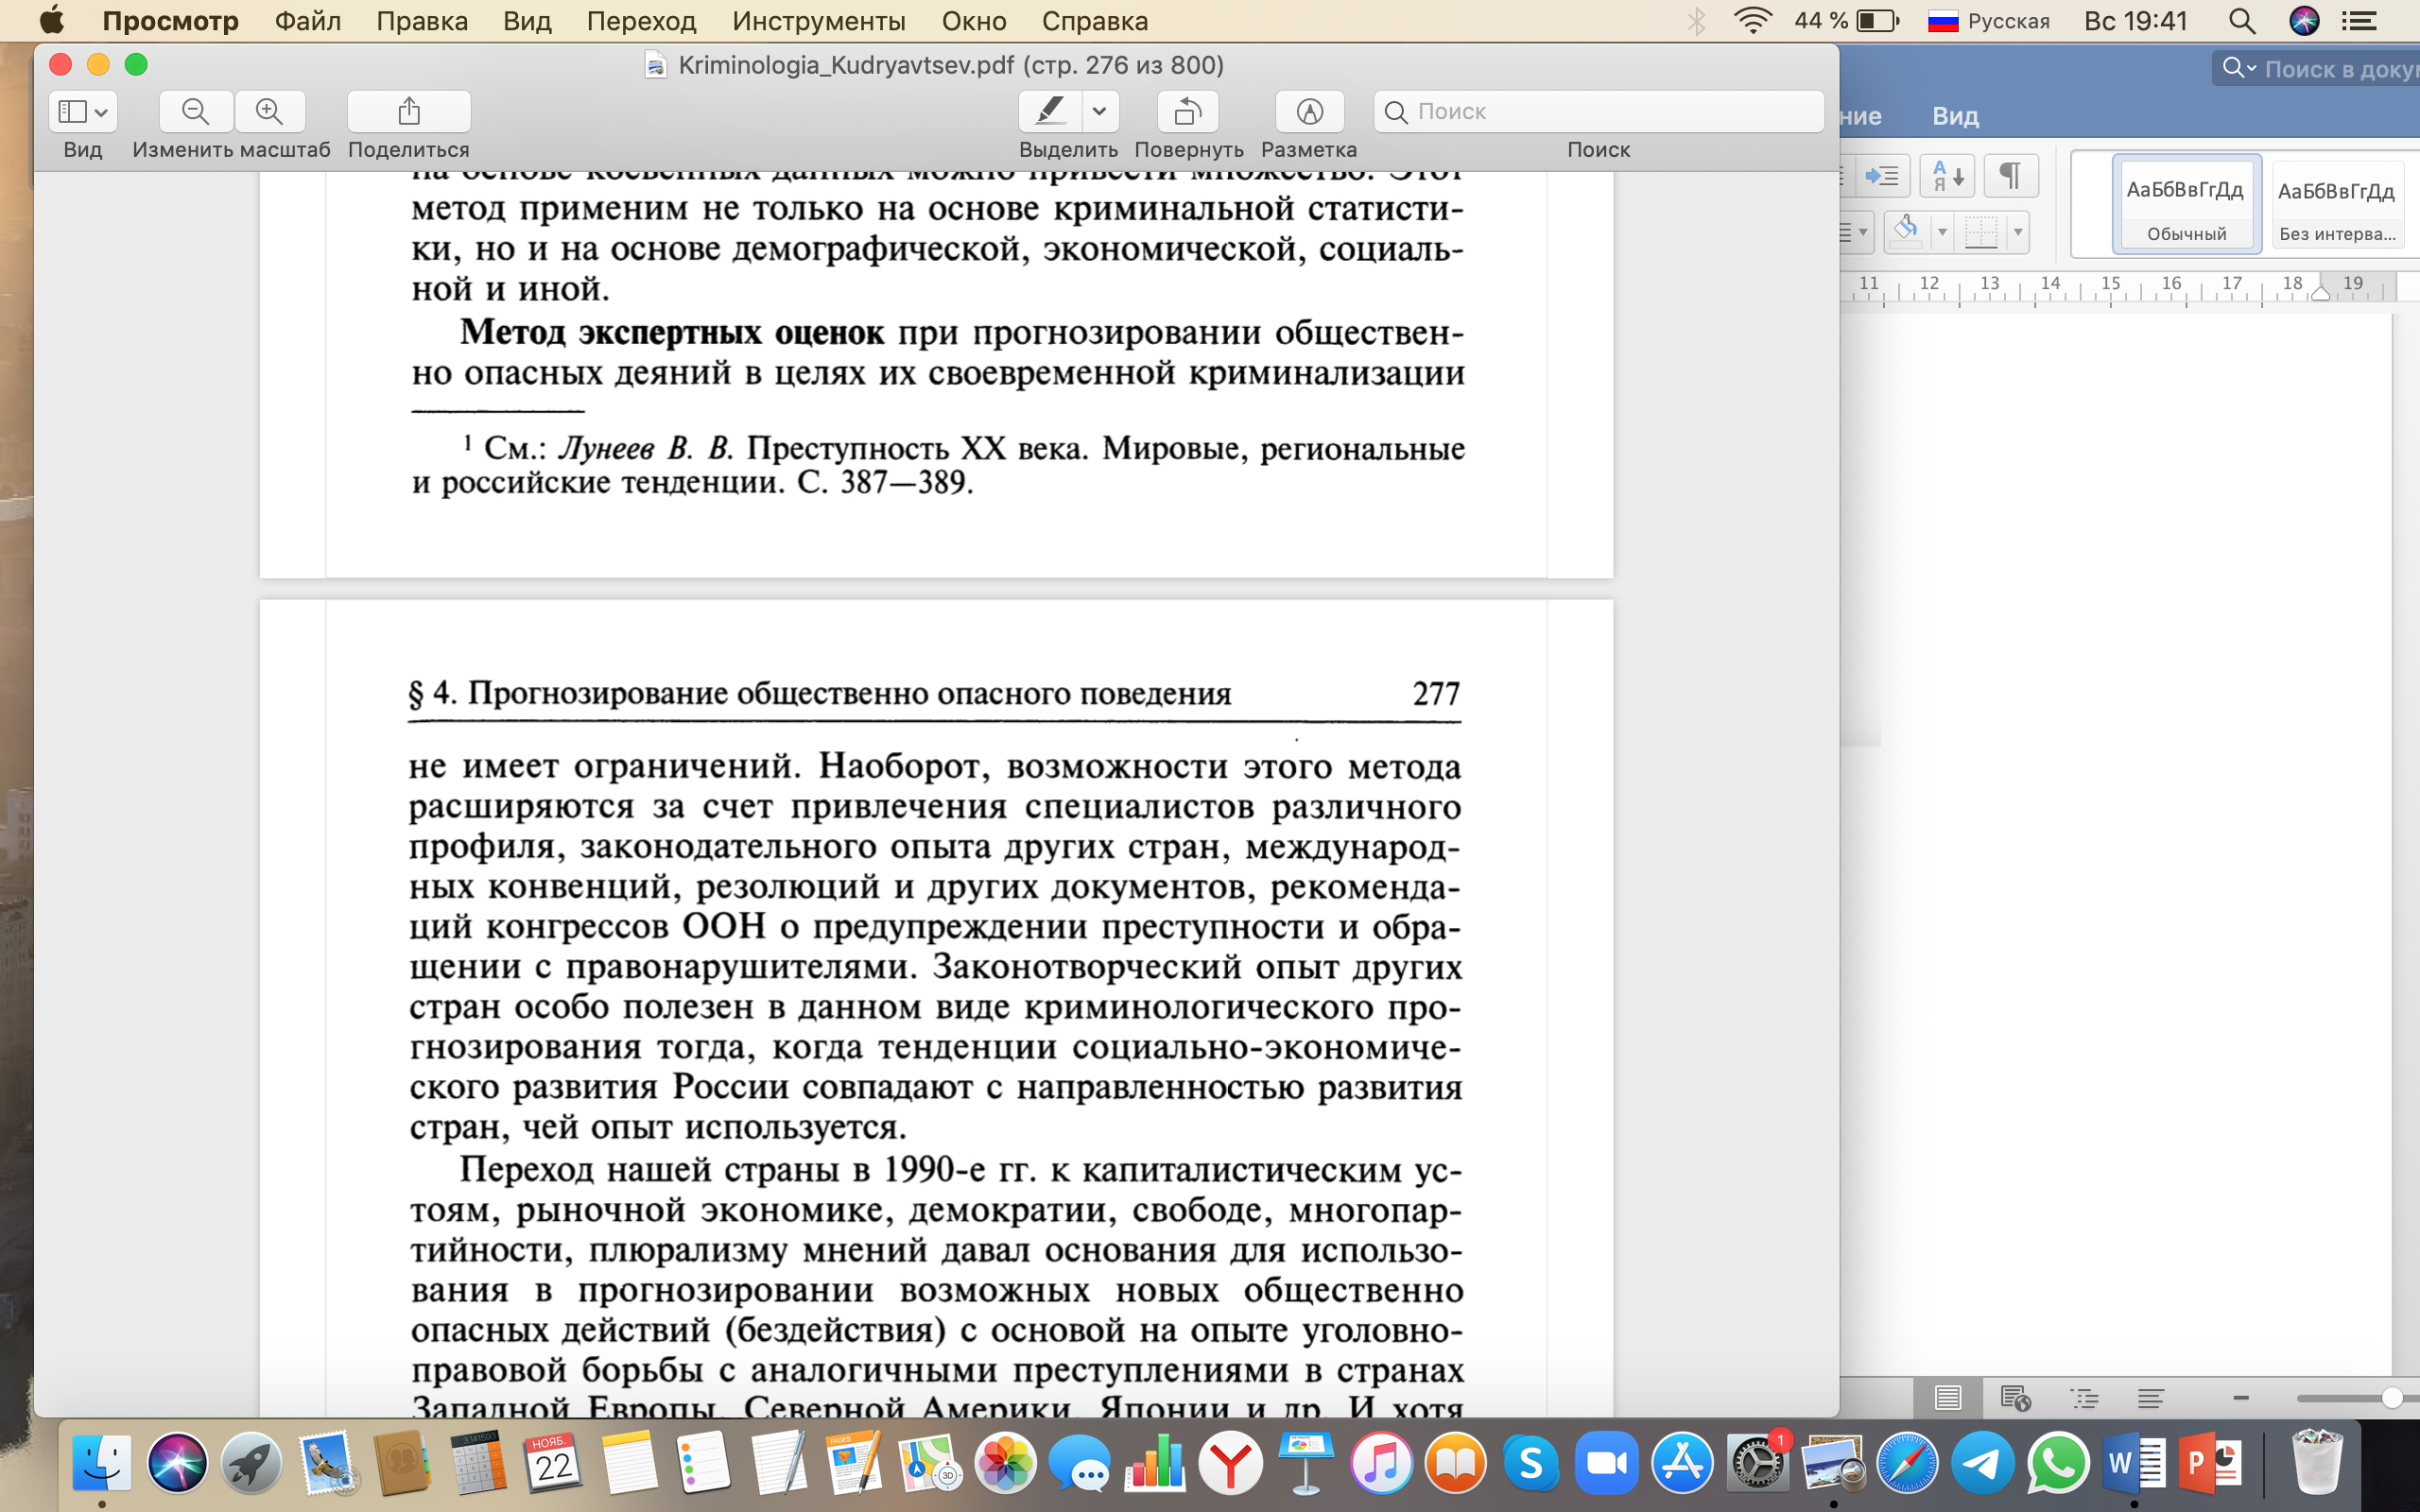Rotate the page with the Rotate button
This screenshot has width=2420, height=1512.
point(1188,111)
